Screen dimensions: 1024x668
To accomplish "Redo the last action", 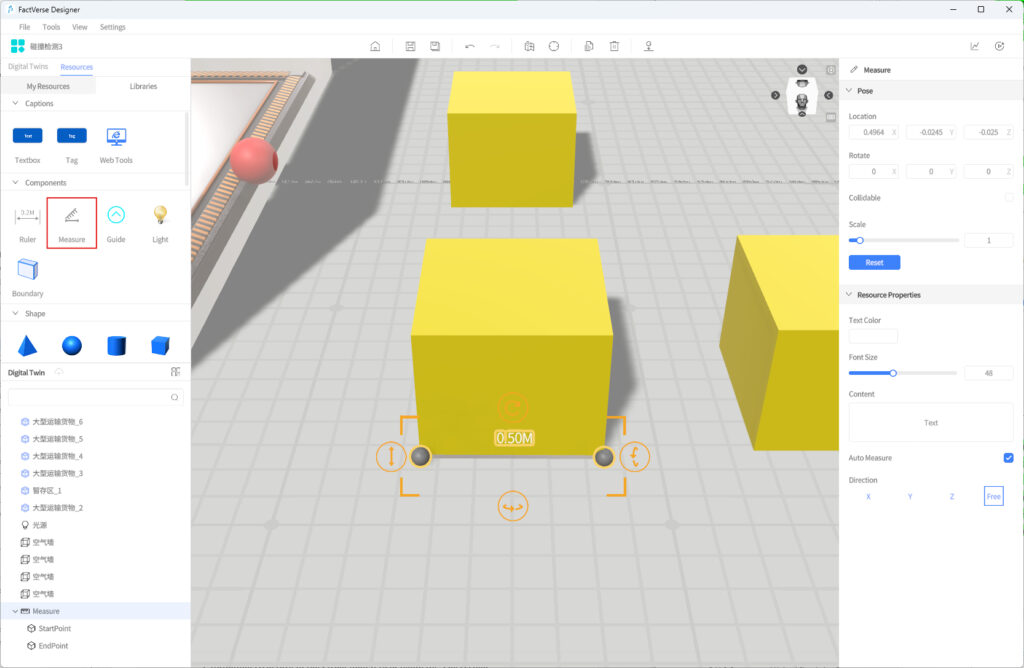I will point(494,46).
